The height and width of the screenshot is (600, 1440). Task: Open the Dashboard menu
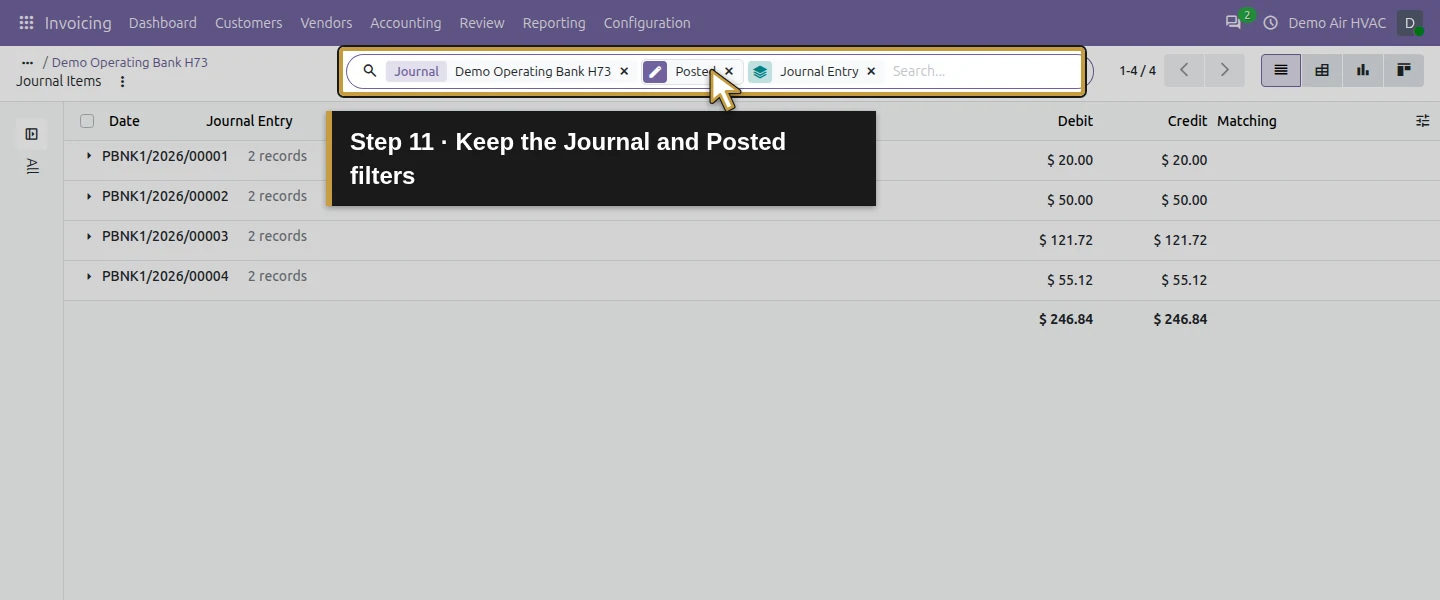(163, 22)
